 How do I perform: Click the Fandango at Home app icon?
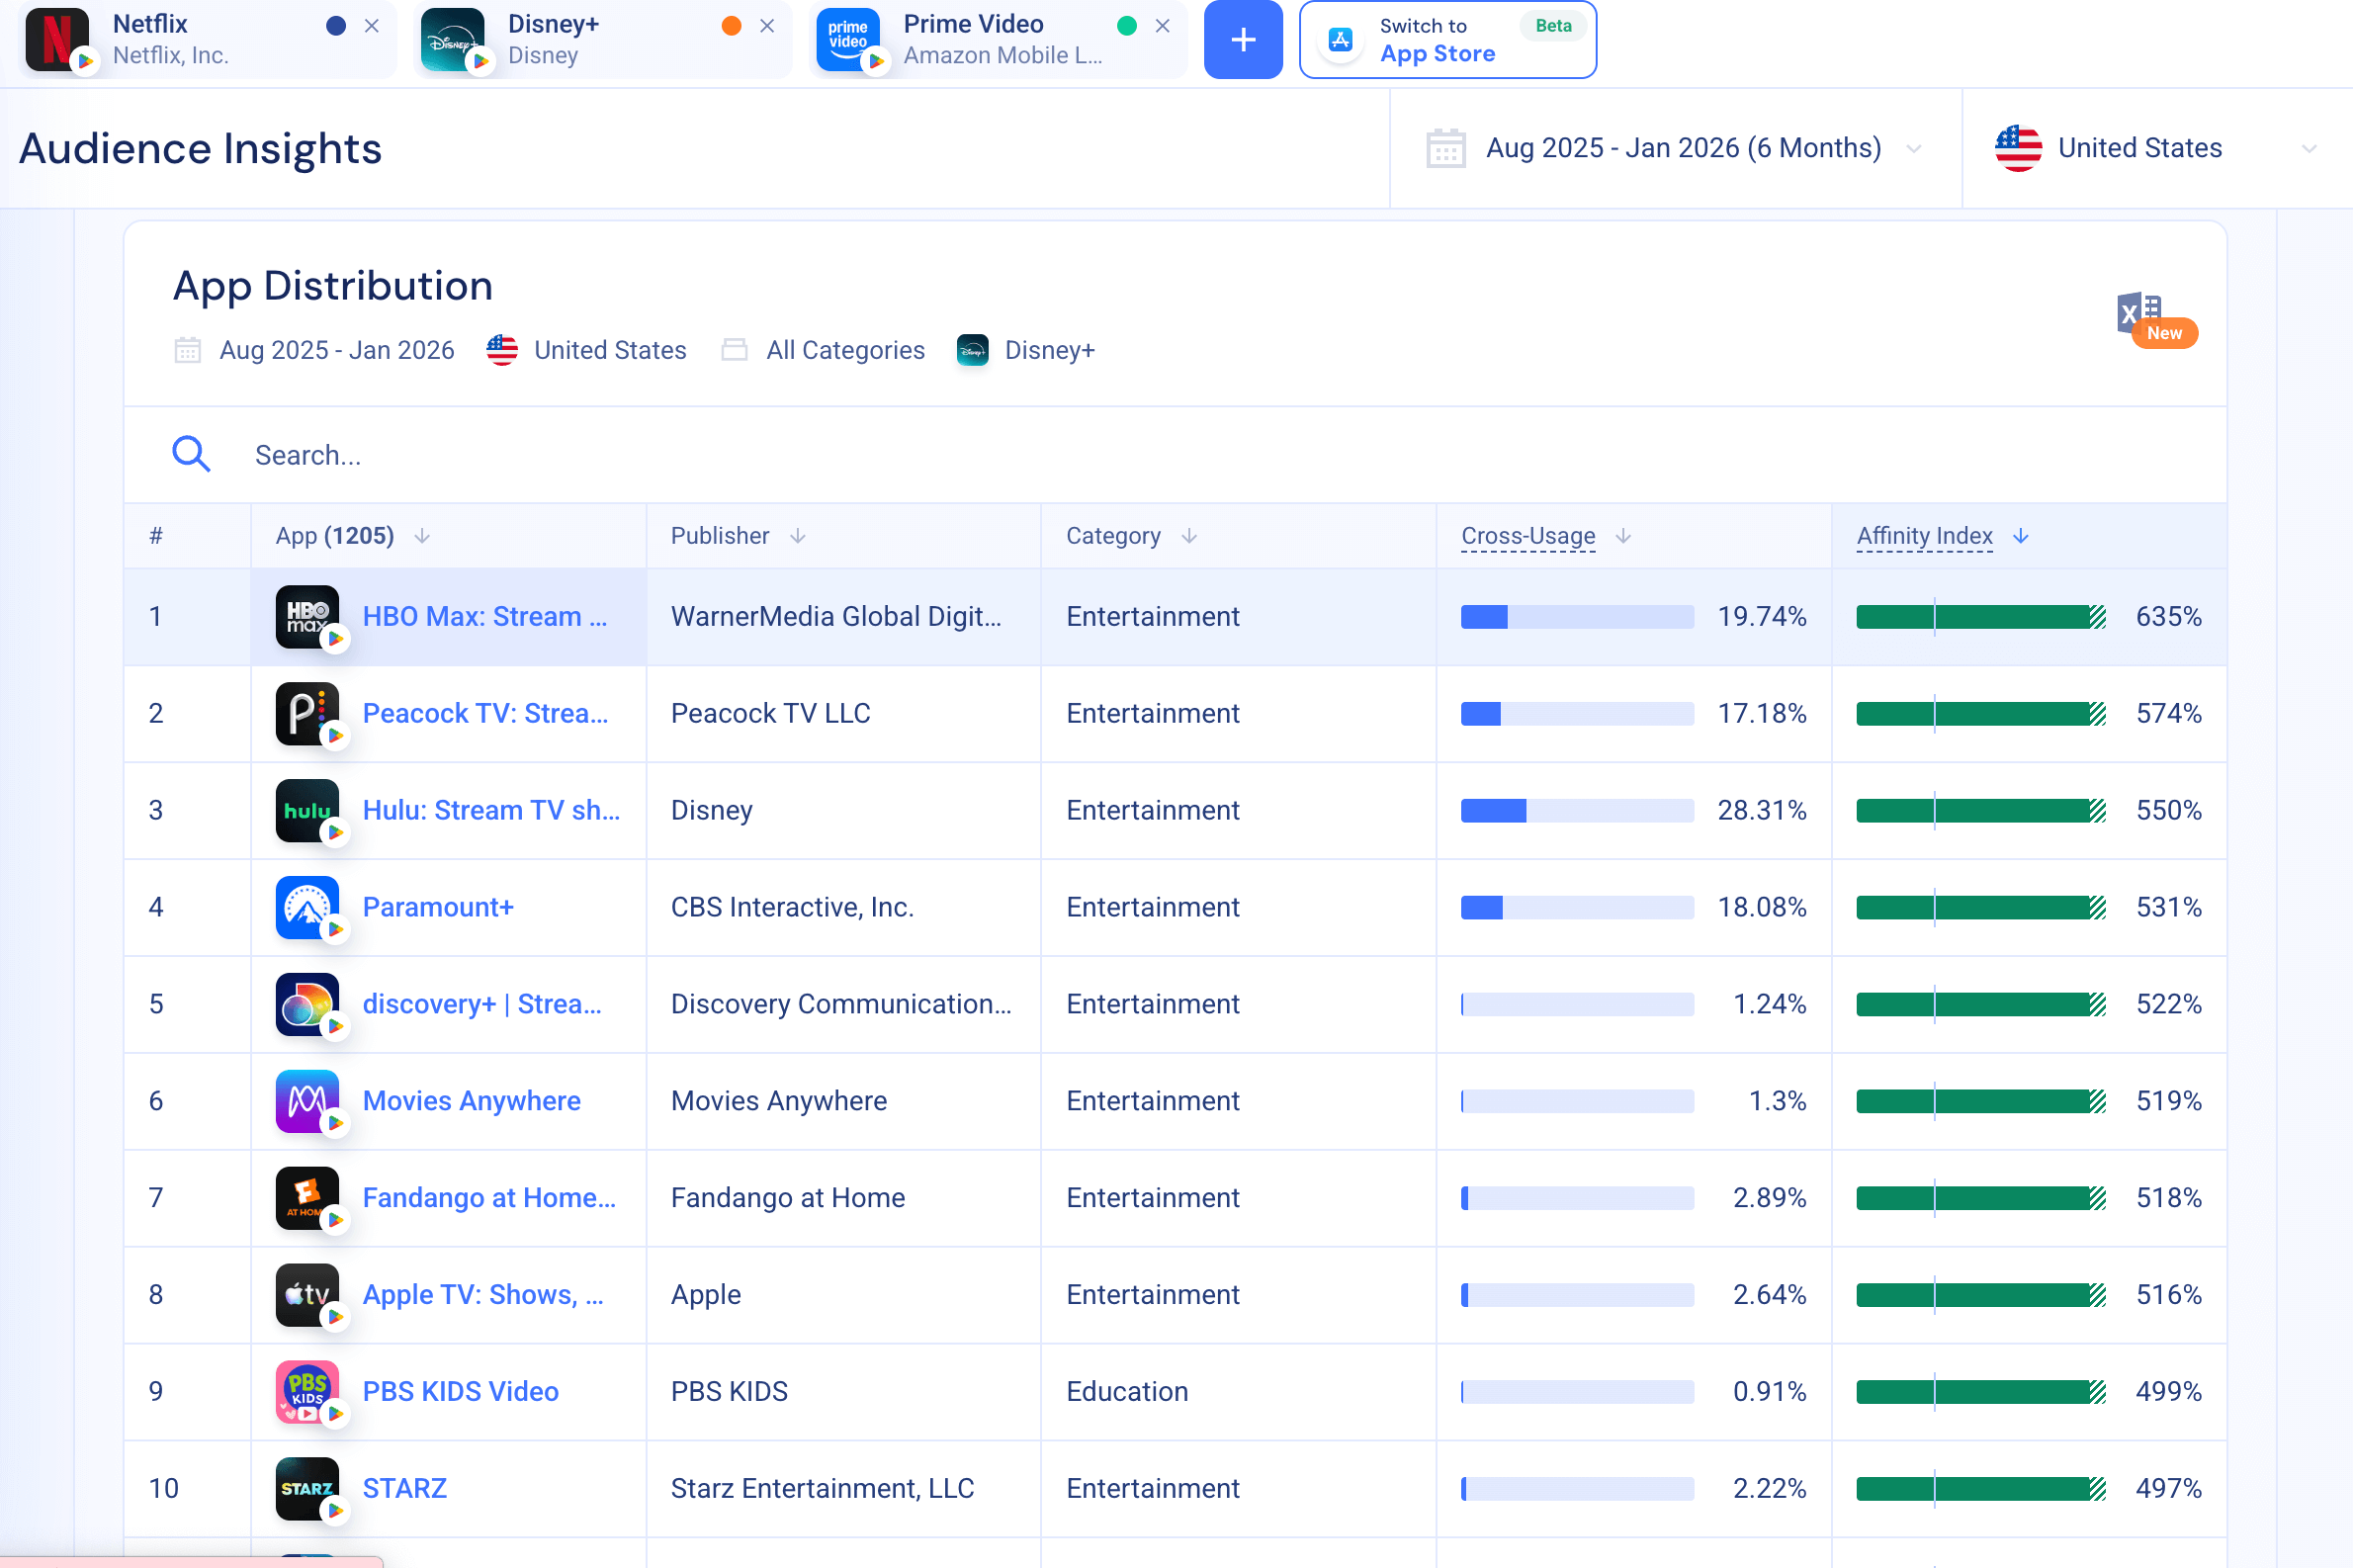[307, 1199]
